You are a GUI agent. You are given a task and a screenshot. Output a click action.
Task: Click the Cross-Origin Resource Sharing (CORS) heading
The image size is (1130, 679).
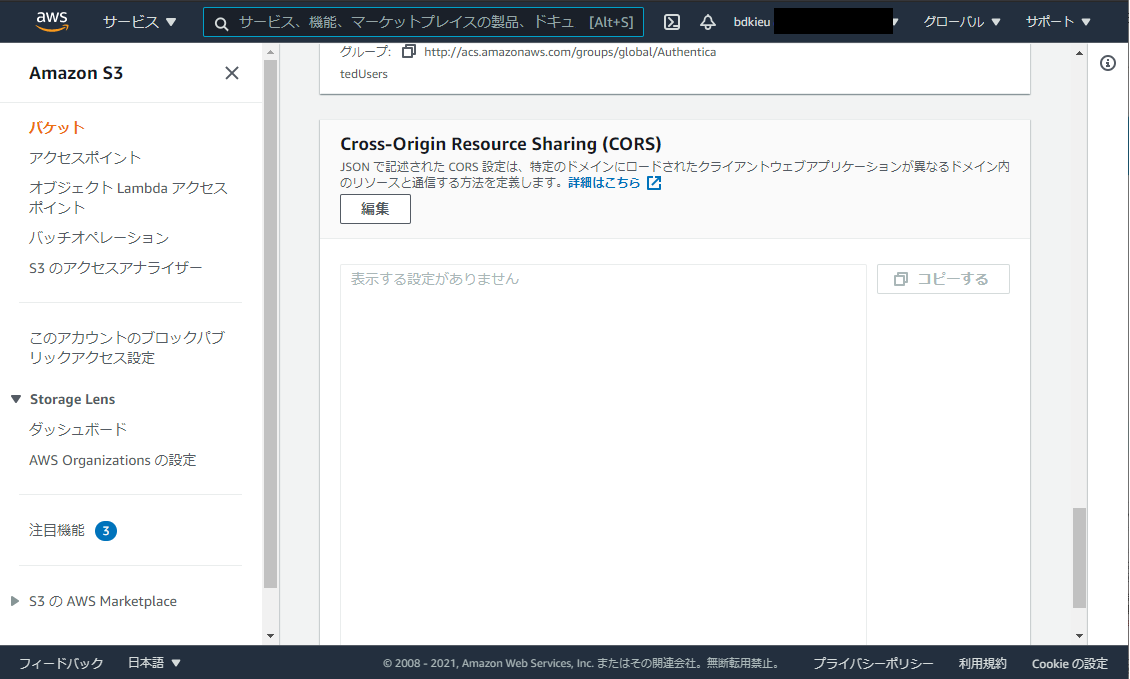point(501,144)
